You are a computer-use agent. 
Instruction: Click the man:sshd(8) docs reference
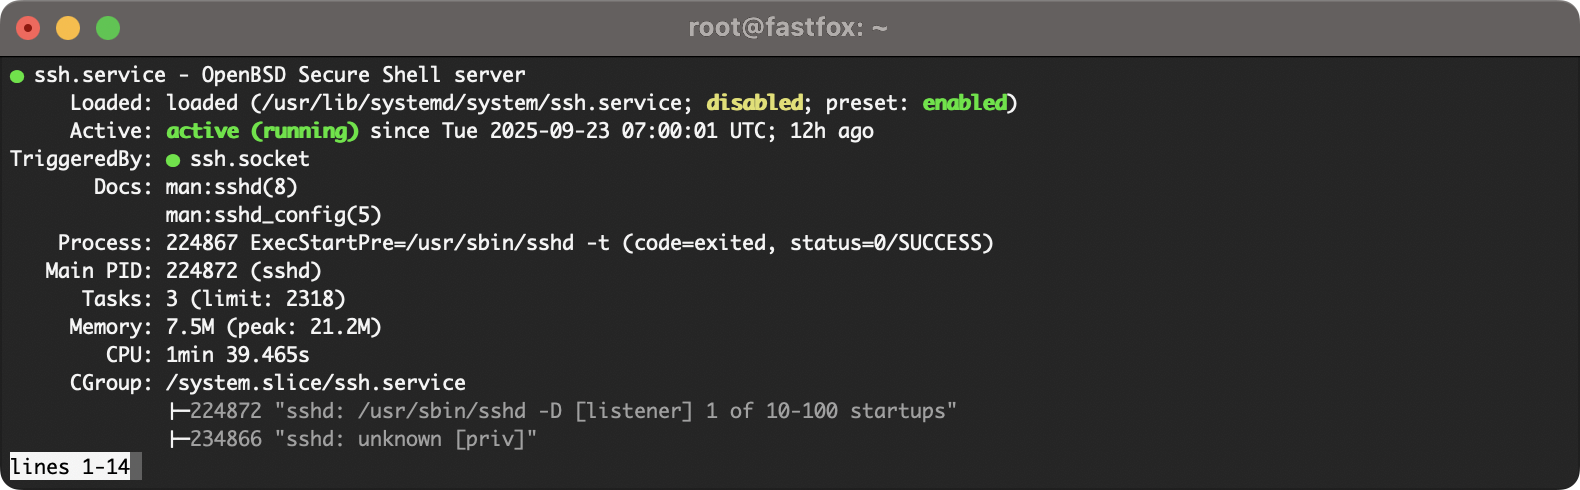[x=231, y=187]
